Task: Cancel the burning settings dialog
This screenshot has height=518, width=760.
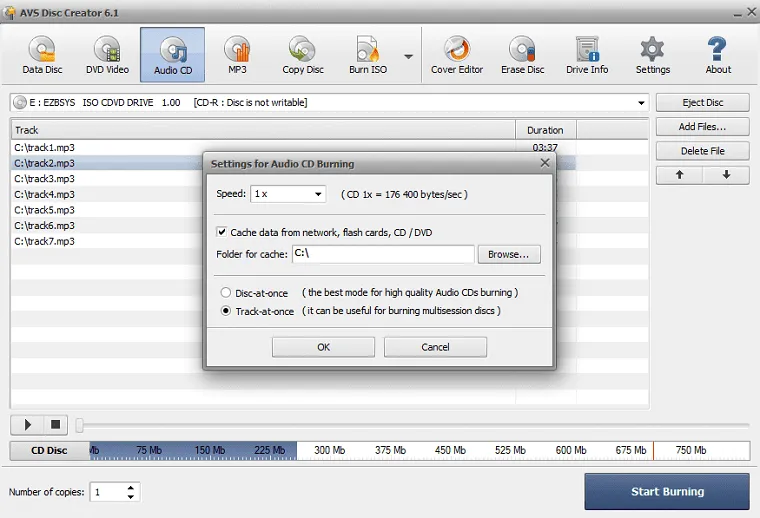Action: pos(435,347)
